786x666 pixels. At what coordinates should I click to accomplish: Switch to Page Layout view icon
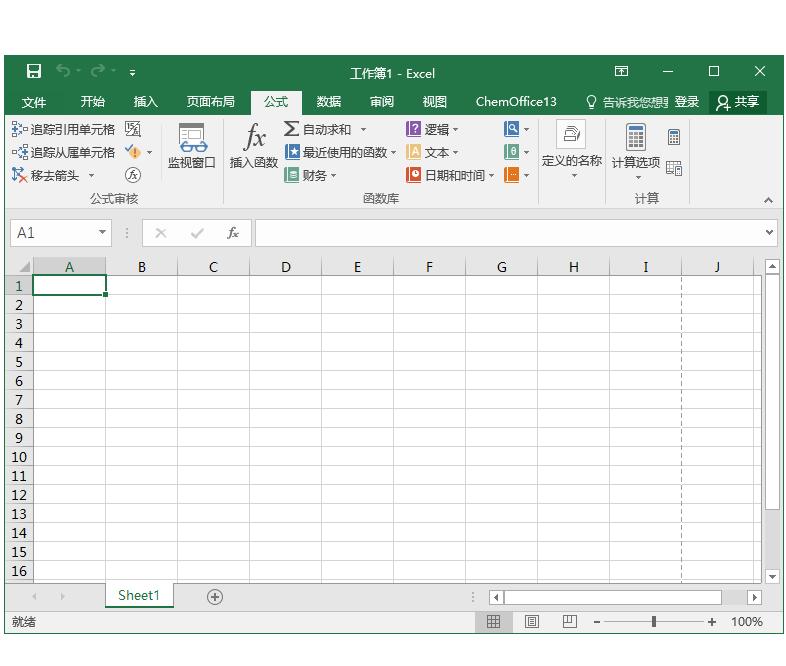click(531, 622)
